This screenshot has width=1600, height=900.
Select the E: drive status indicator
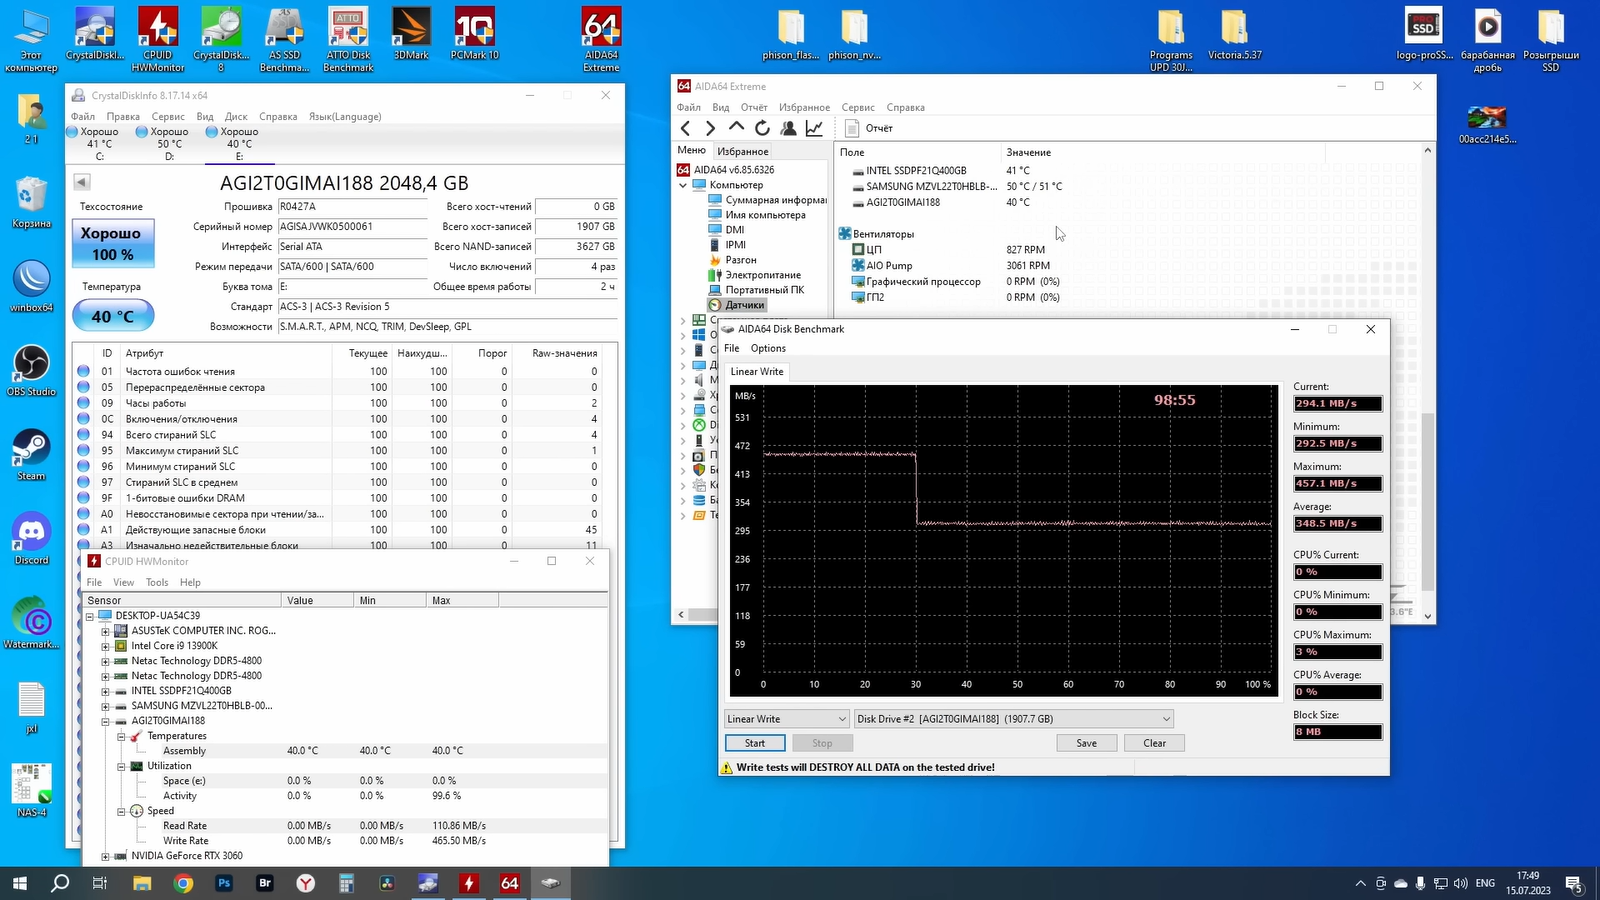(x=233, y=143)
